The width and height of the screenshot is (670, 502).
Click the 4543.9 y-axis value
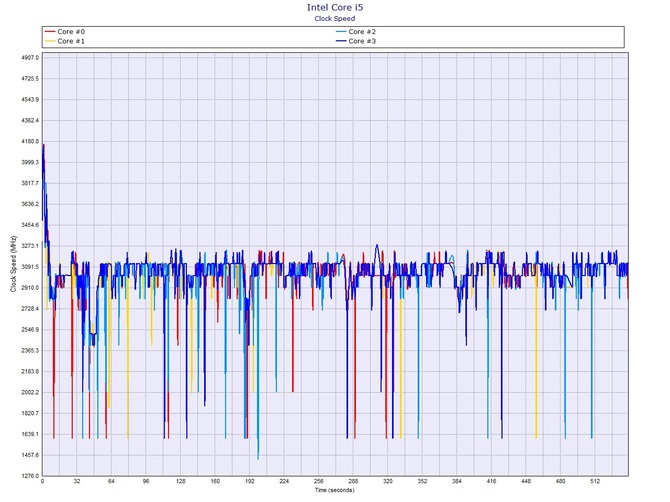(30, 100)
